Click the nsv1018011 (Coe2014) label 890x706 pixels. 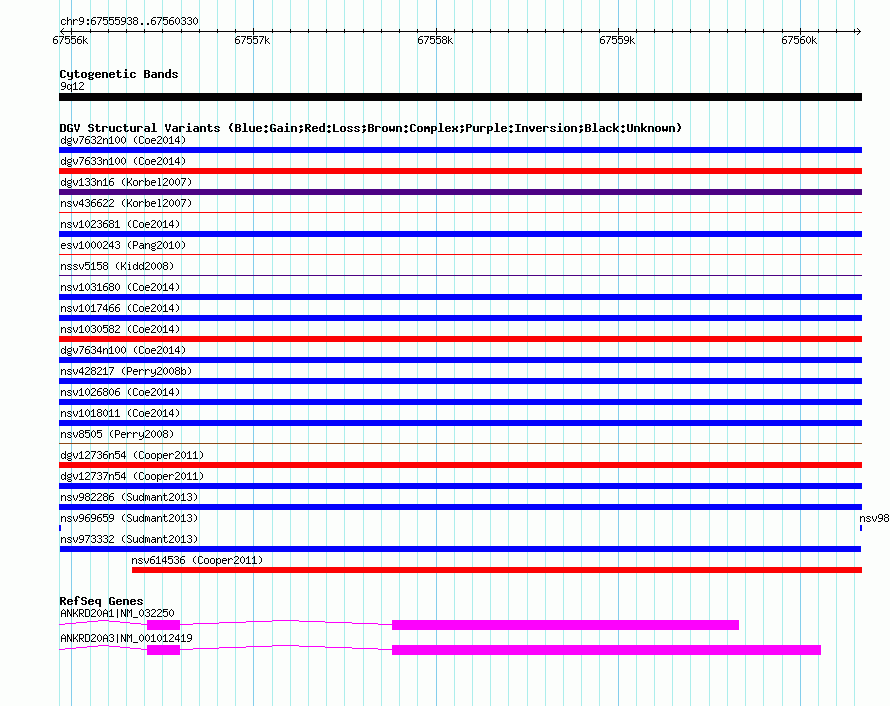(120, 413)
